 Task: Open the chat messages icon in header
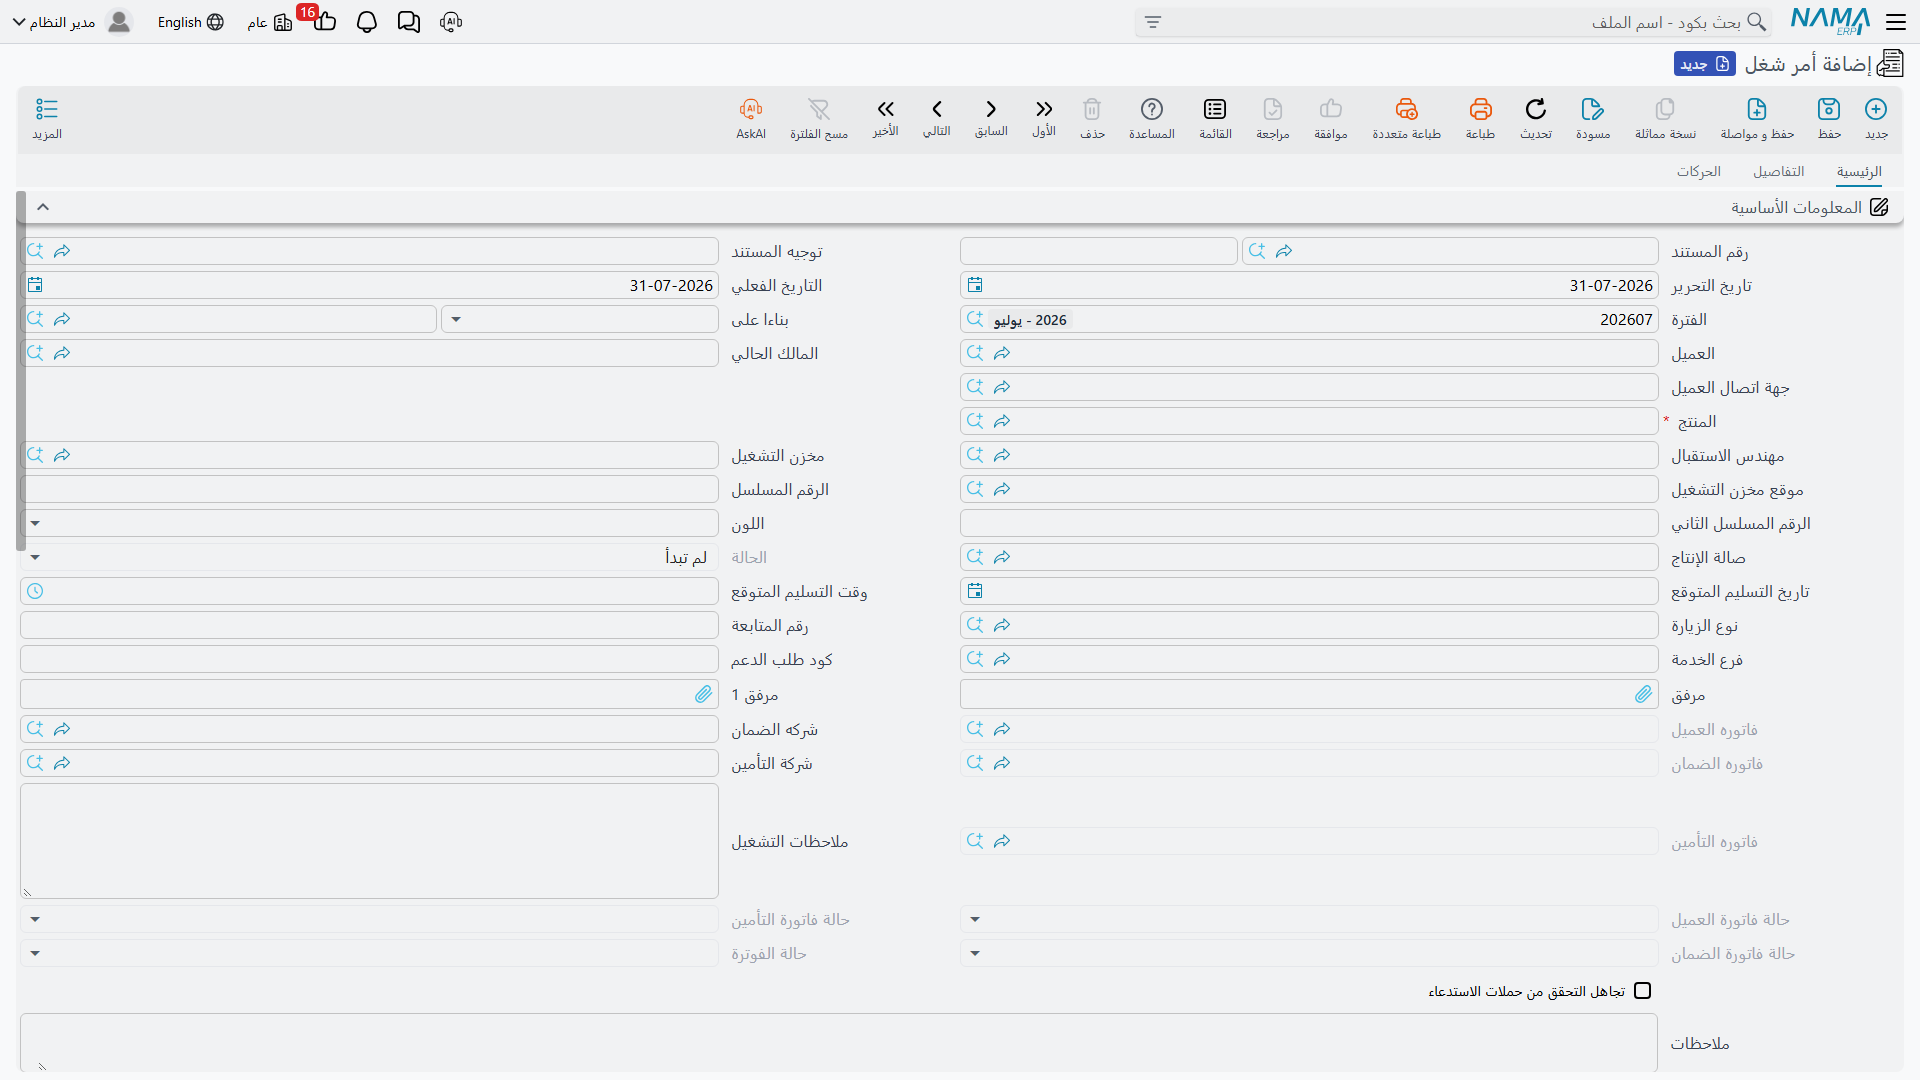409,22
